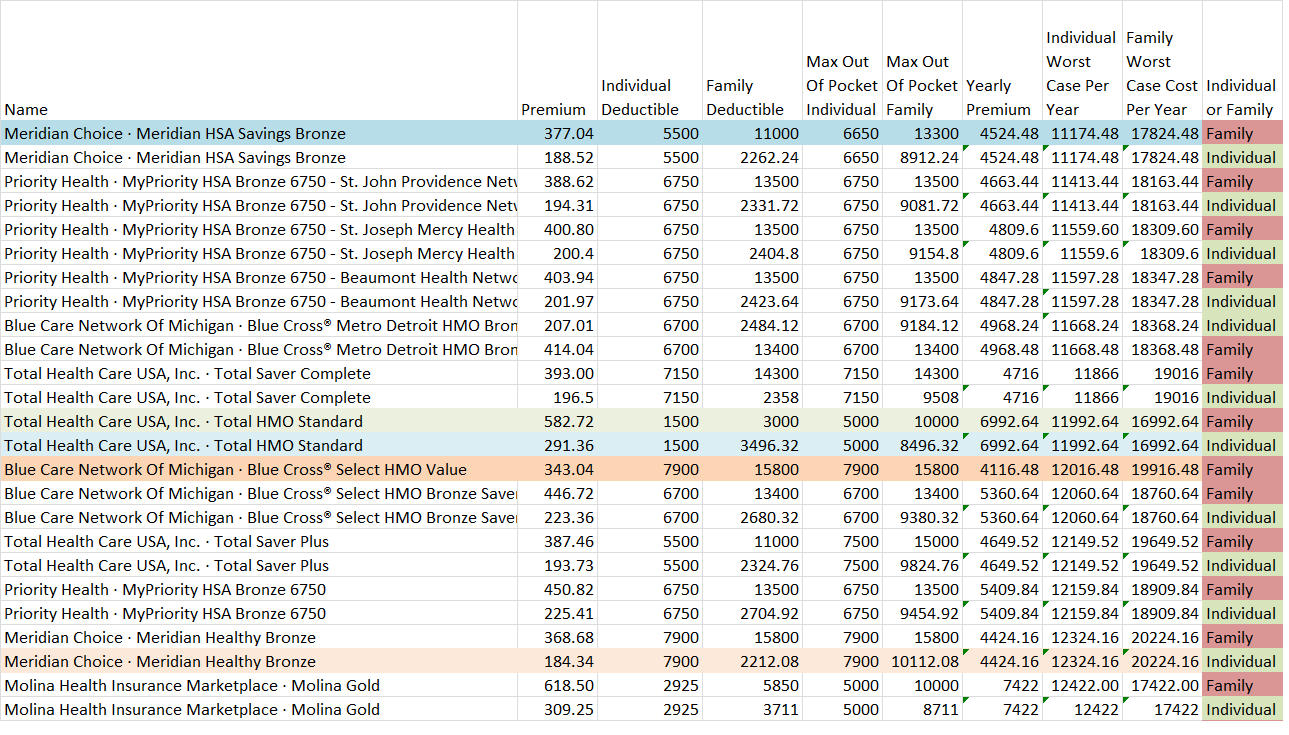The height and width of the screenshot is (735, 1289).
Task: Select the Molina Gold name in the 618.50 row
Action: point(259,685)
